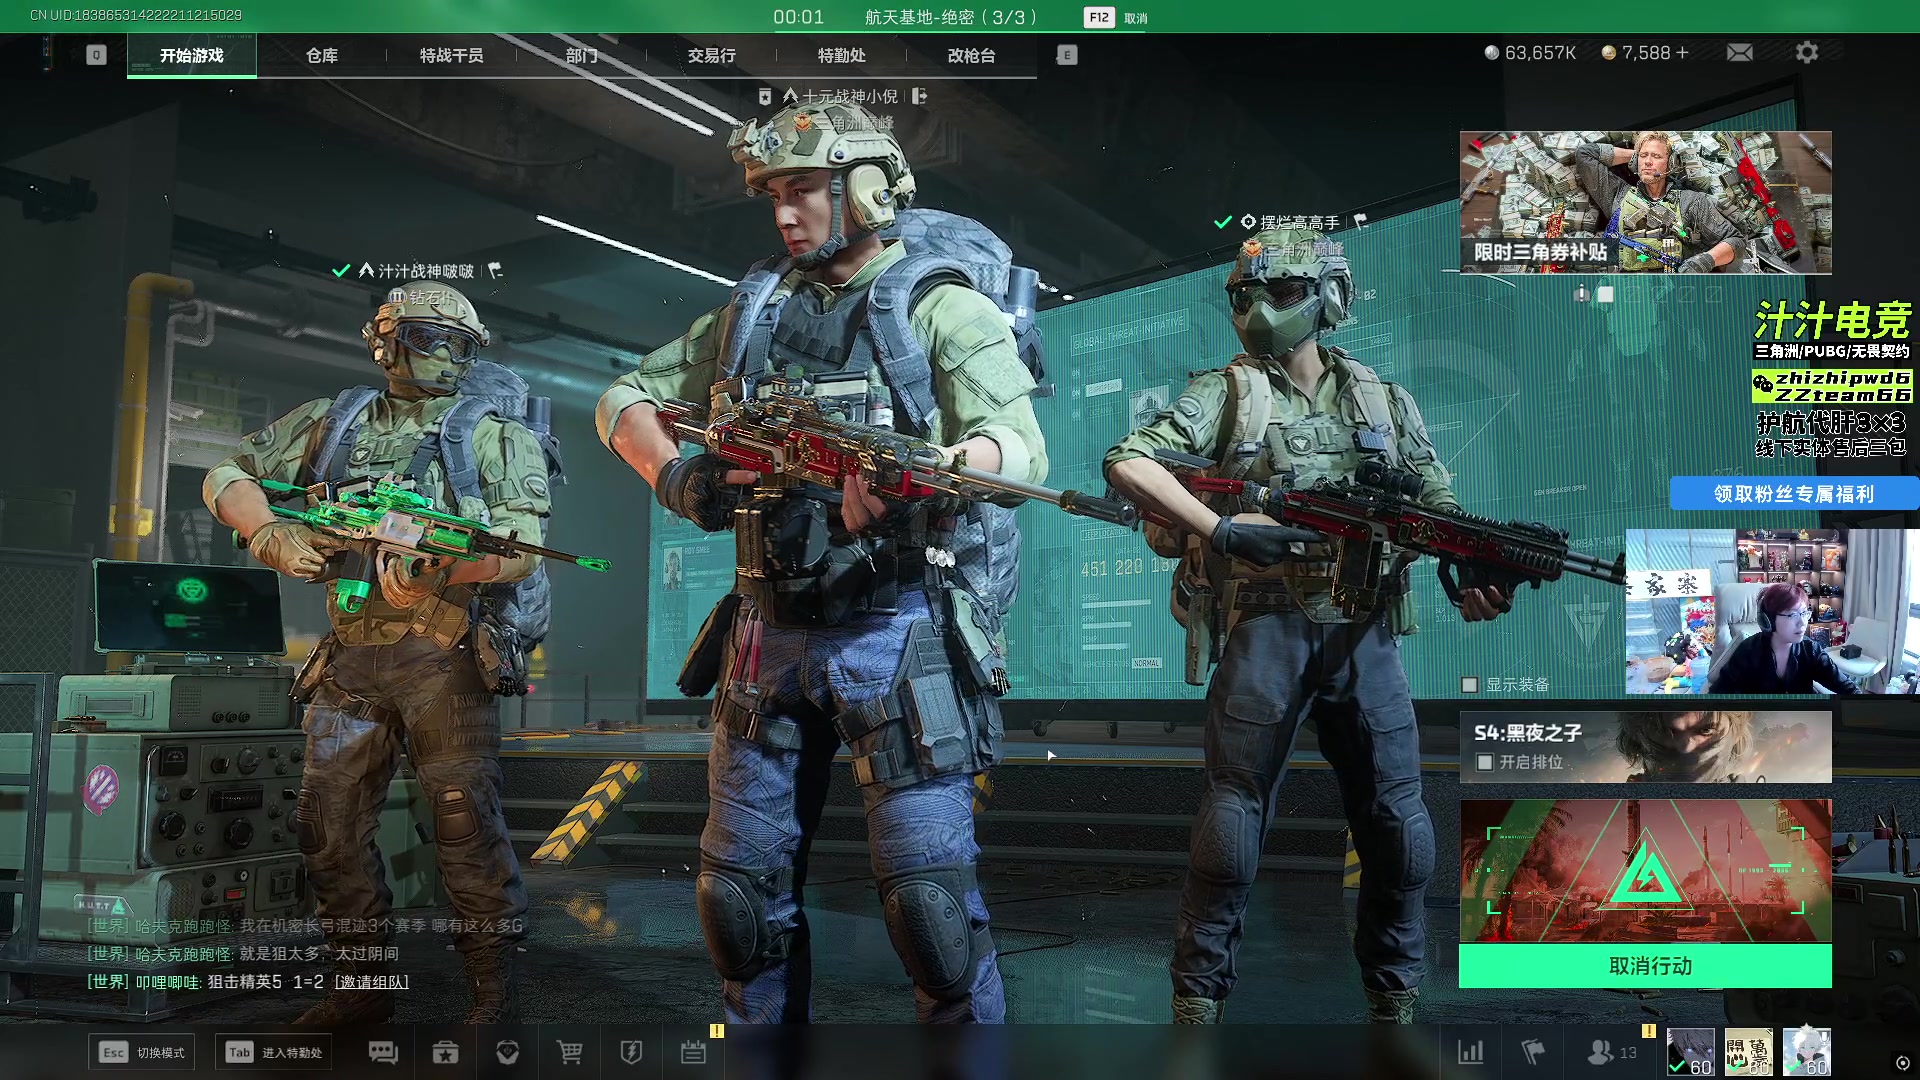Click player name 十元战神小倪

(x=850, y=96)
